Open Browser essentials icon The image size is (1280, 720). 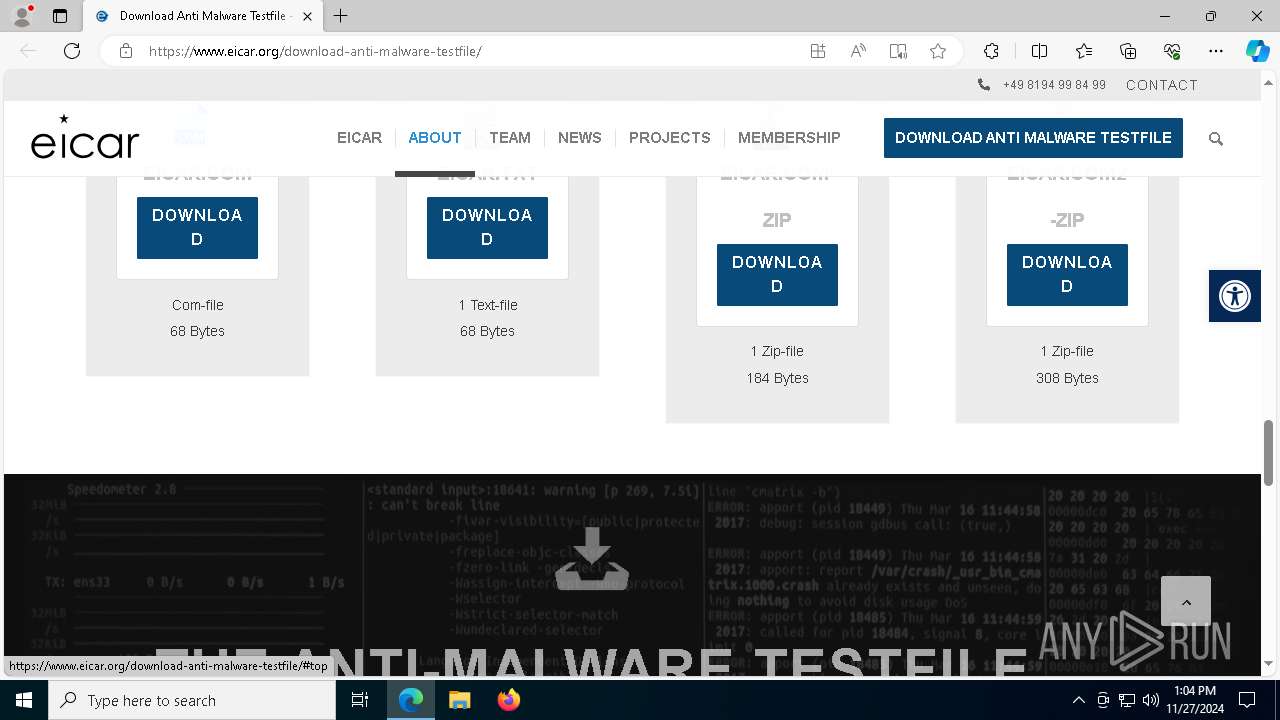[1172, 51]
